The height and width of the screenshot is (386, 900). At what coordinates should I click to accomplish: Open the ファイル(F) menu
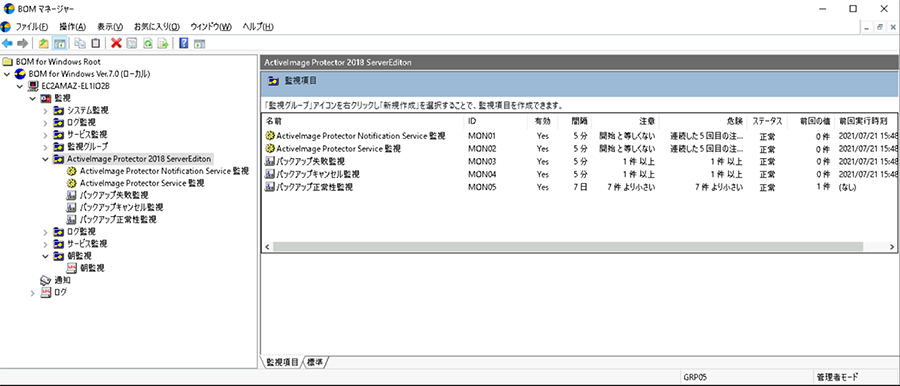click(32, 26)
